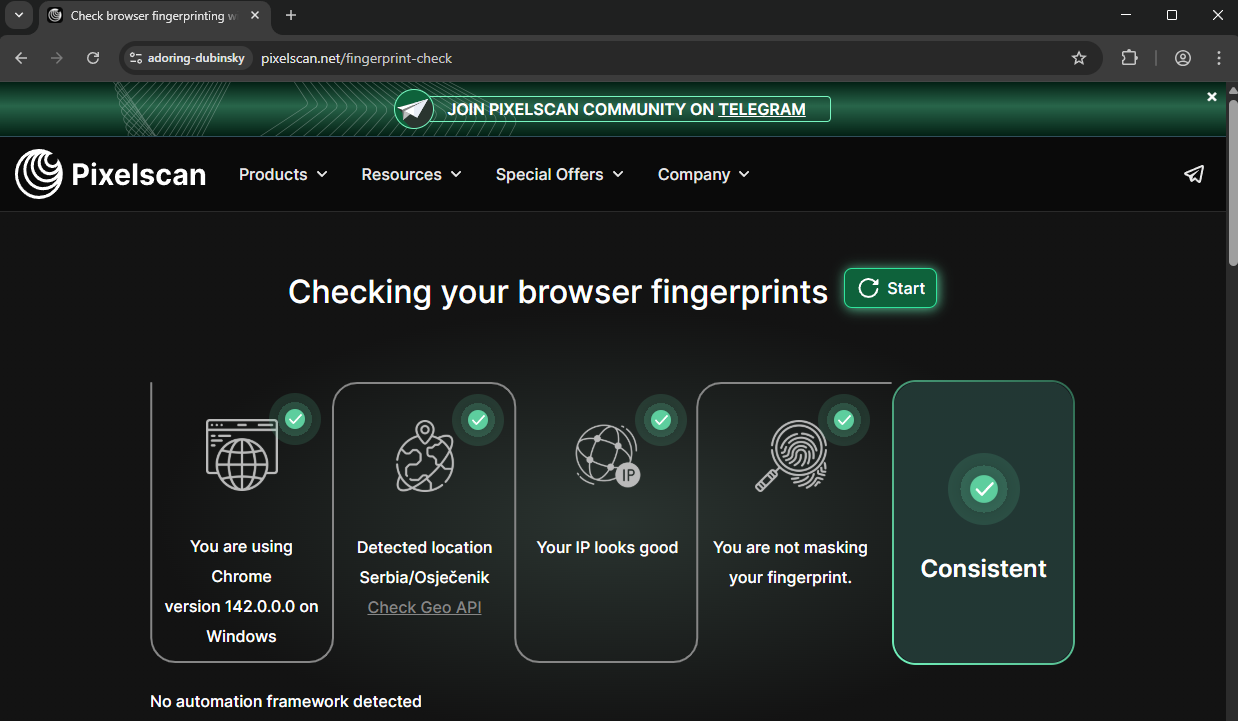
Task: Click the location map pin icon
Action: tap(425, 456)
